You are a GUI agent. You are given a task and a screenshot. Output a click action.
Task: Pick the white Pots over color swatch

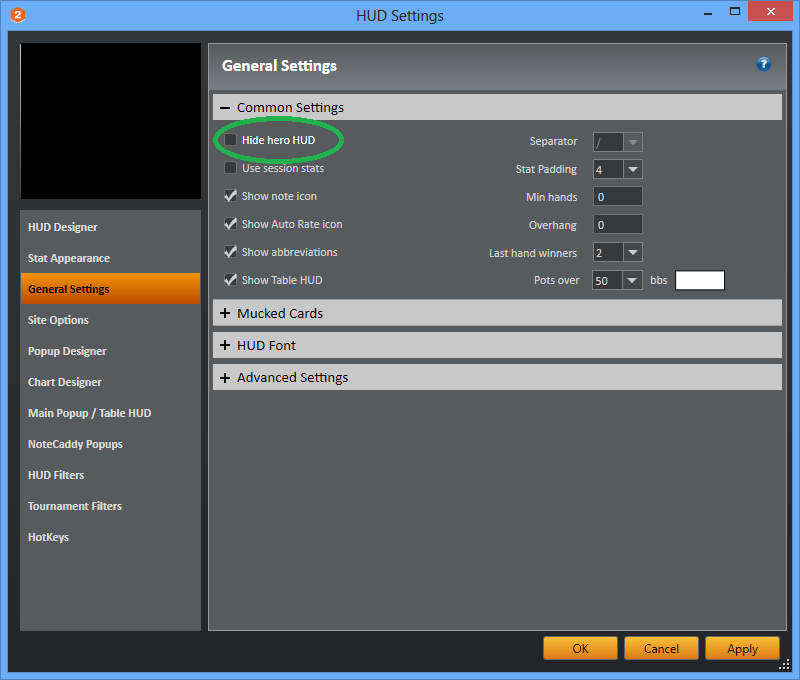pos(700,281)
